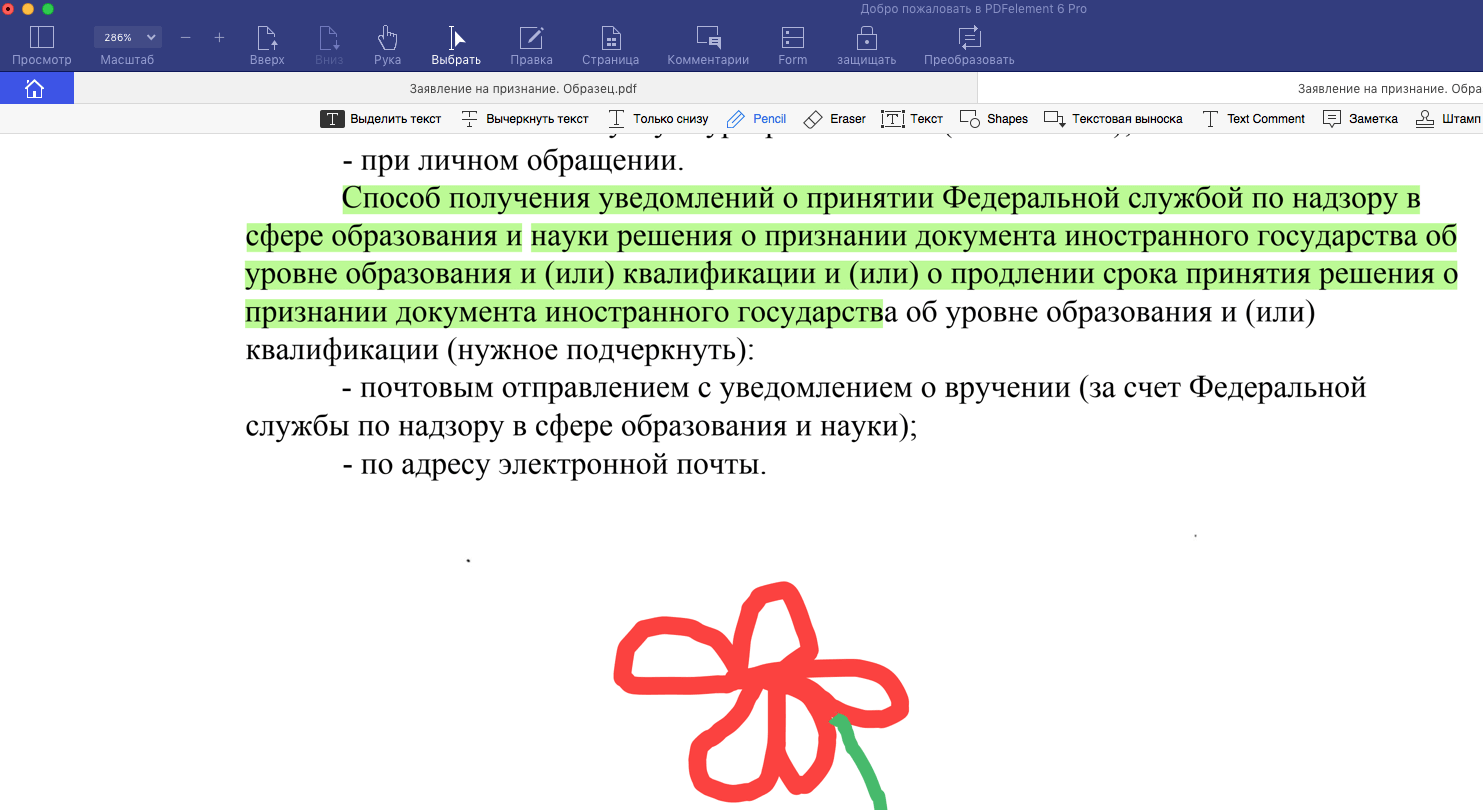The image size is (1483, 810).
Task: Open the Form tools
Action: click(x=791, y=44)
